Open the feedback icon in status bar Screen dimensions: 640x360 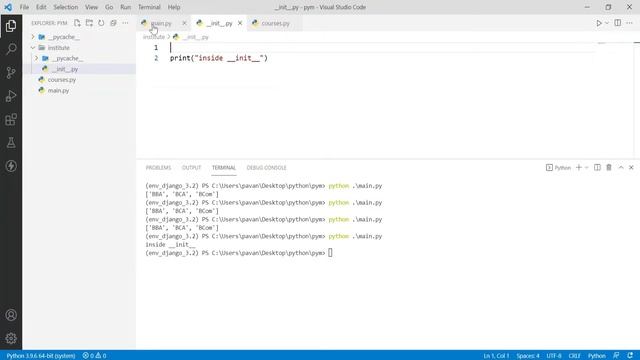tap(616, 356)
